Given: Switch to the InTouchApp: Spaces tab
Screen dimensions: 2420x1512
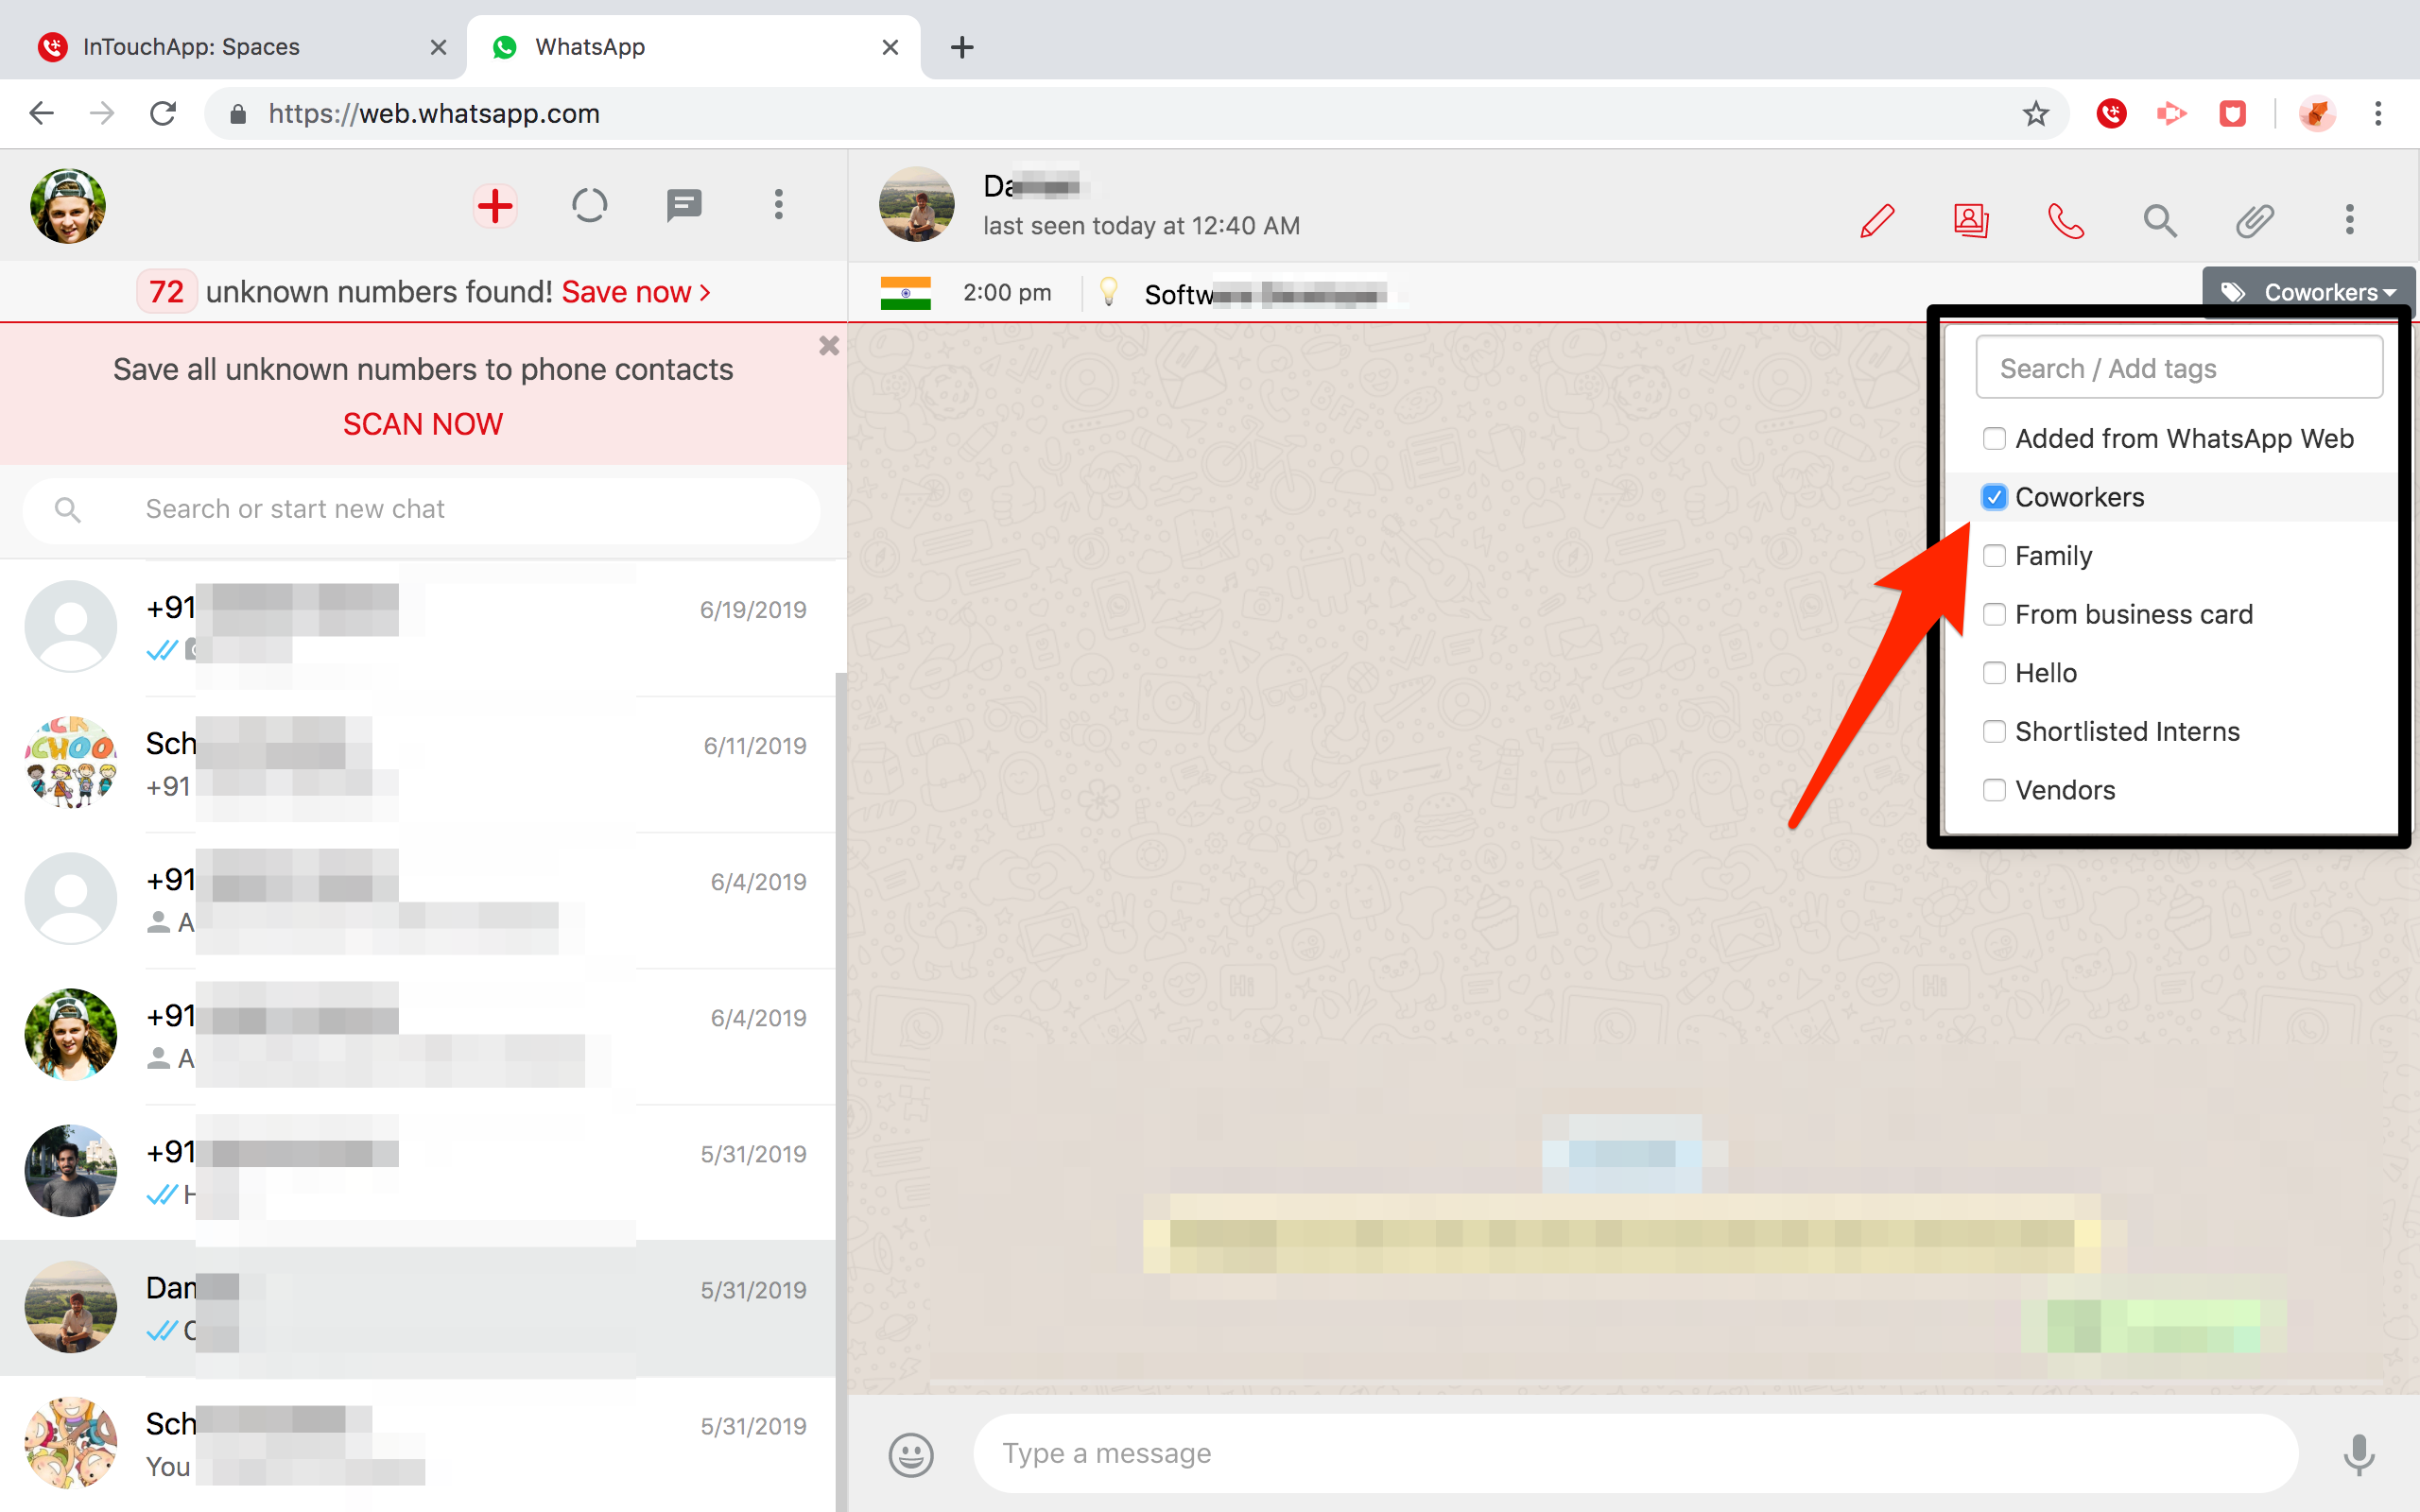Looking at the screenshot, I should 192,47.
